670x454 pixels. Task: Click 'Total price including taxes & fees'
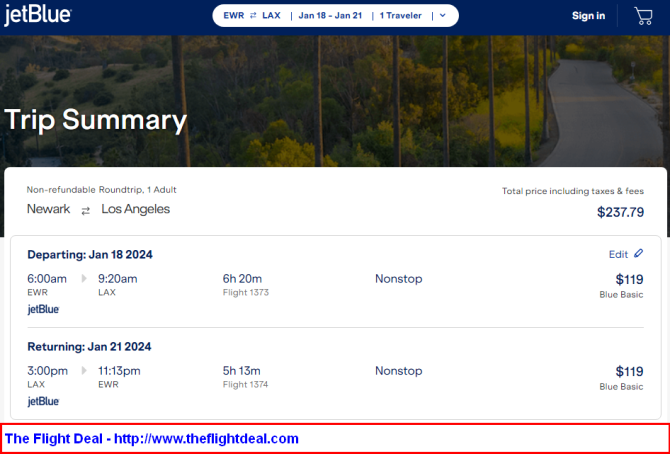573,191
